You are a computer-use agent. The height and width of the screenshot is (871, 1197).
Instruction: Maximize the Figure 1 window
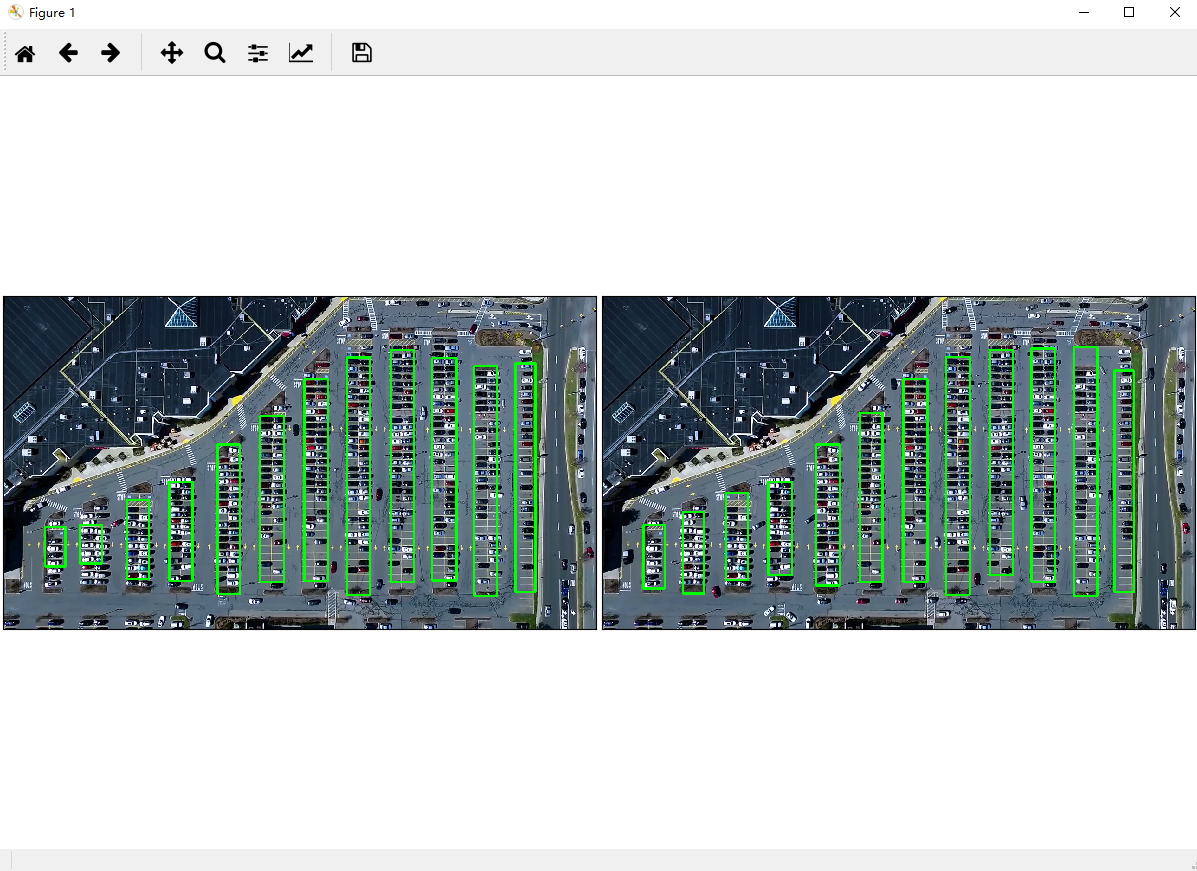point(1129,12)
